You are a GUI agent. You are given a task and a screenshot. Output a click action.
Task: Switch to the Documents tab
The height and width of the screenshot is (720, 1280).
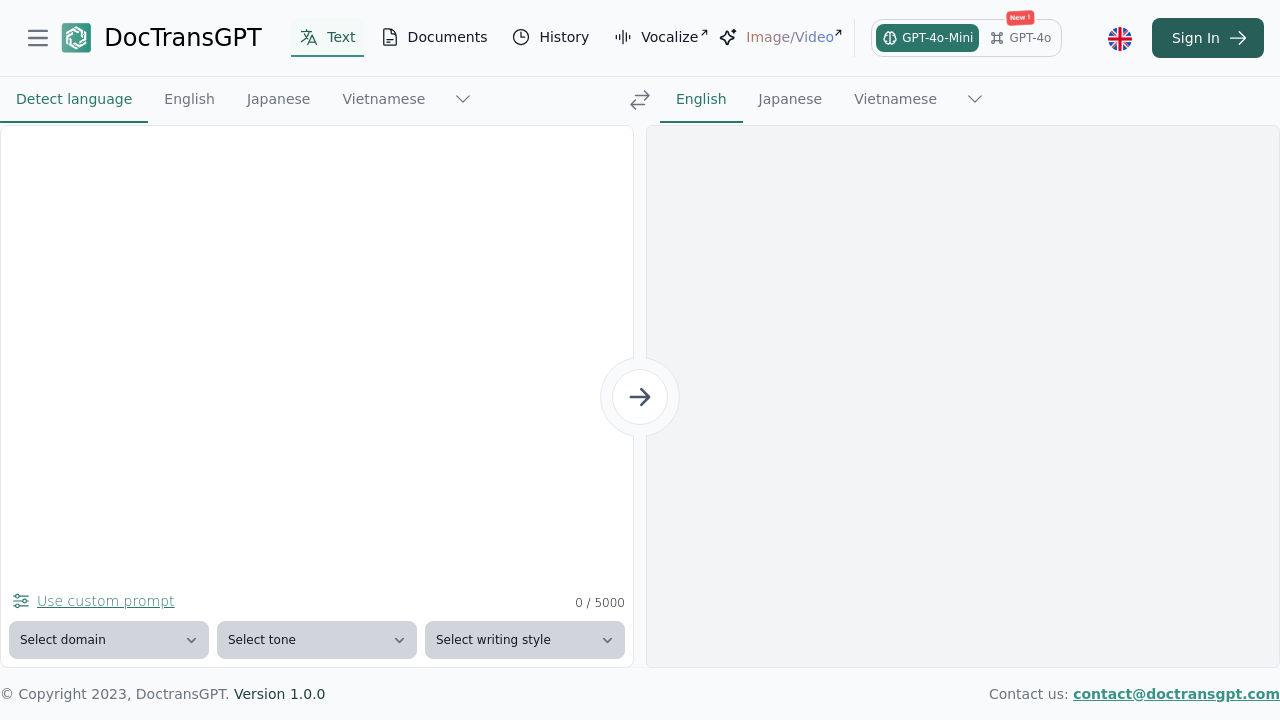[434, 37]
